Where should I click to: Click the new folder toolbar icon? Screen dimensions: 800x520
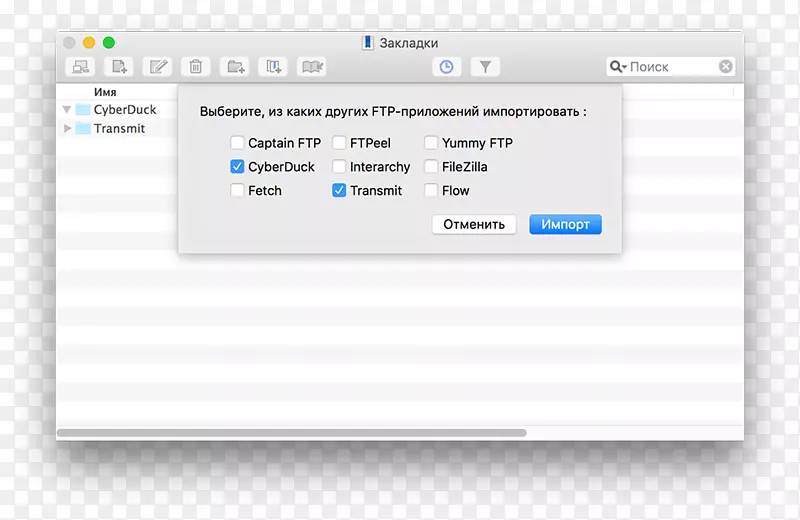(235, 67)
